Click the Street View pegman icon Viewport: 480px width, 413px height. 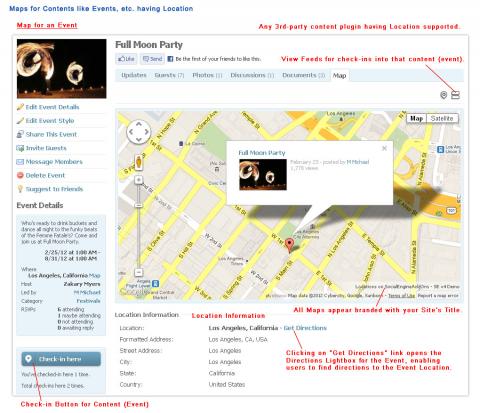click(x=139, y=163)
